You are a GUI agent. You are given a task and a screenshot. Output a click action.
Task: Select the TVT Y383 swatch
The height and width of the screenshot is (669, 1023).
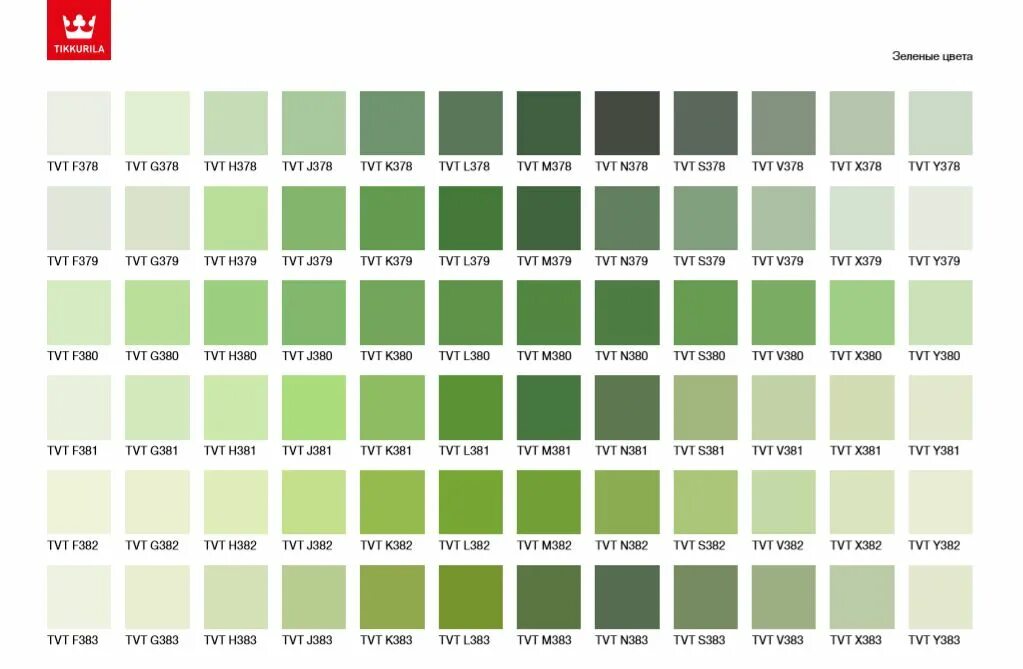coord(940,597)
